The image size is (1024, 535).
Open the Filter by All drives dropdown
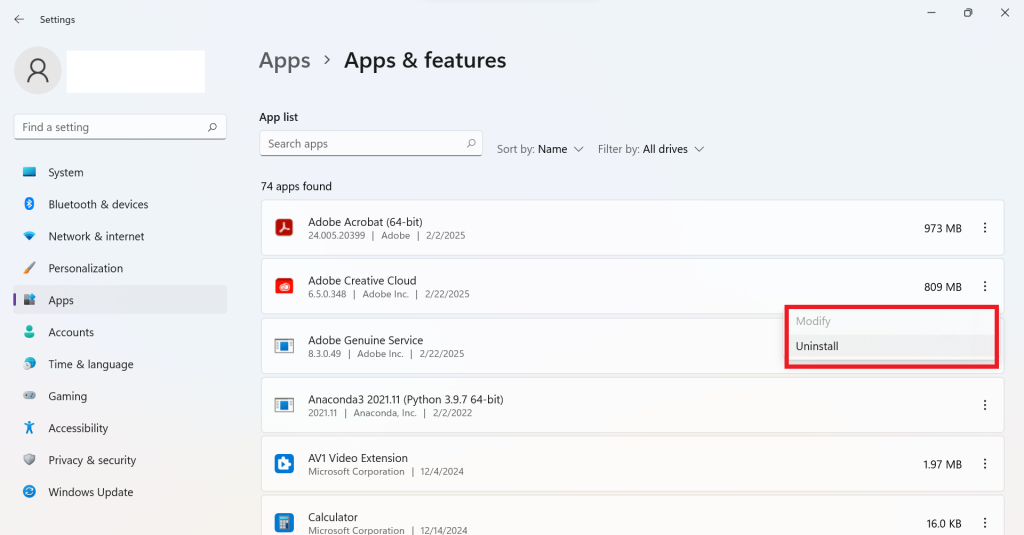pos(651,150)
